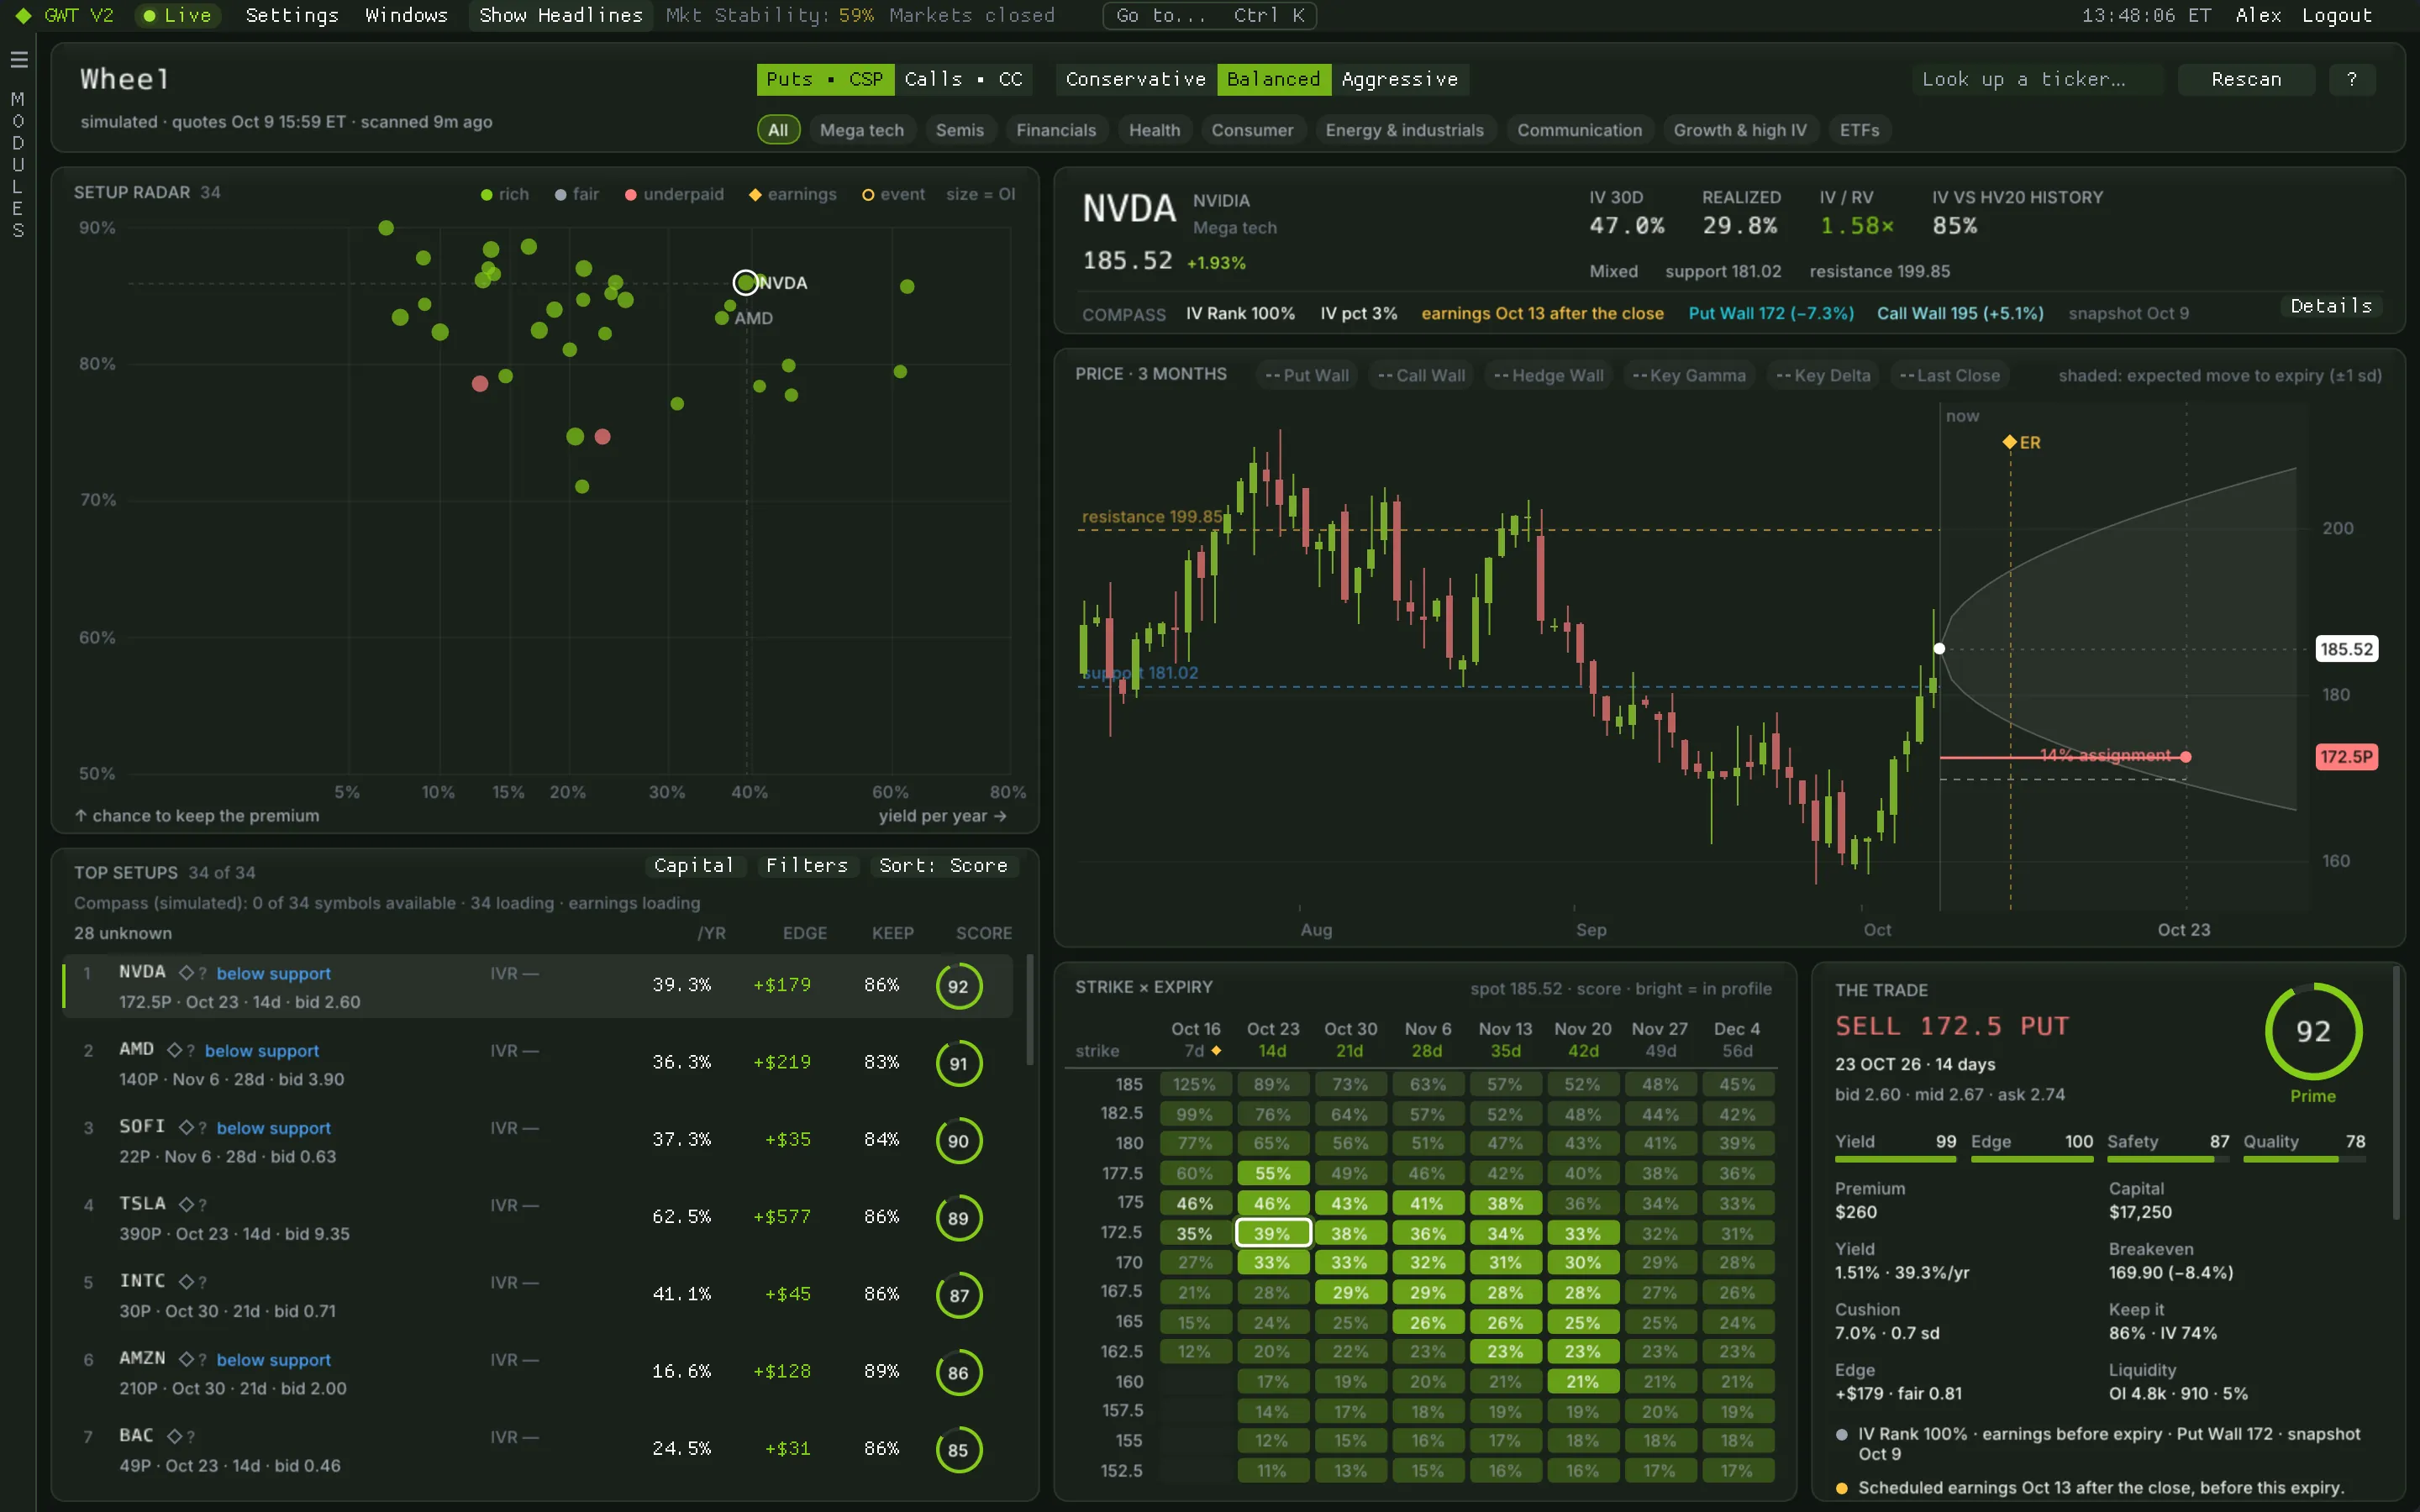2420x1512 pixels.
Task: Select the SOFI 22P setup row
Action: [537, 1141]
